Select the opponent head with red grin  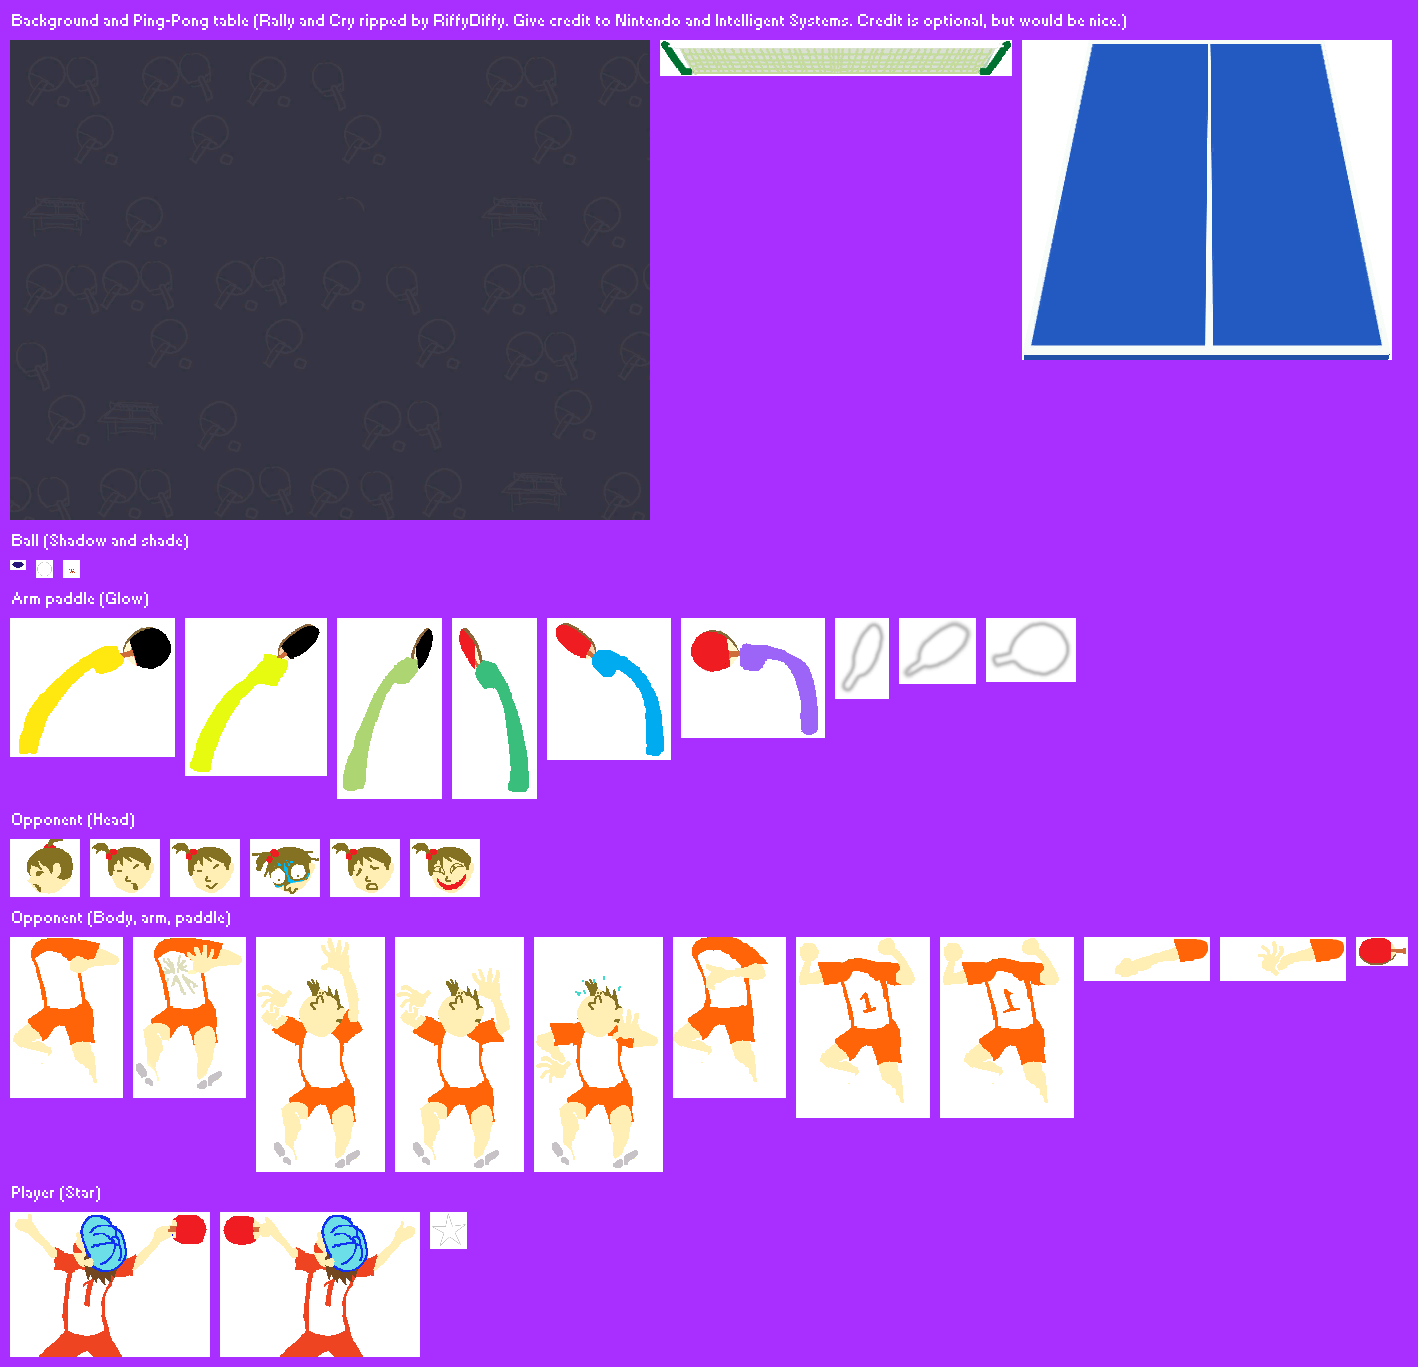coord(445,868)
